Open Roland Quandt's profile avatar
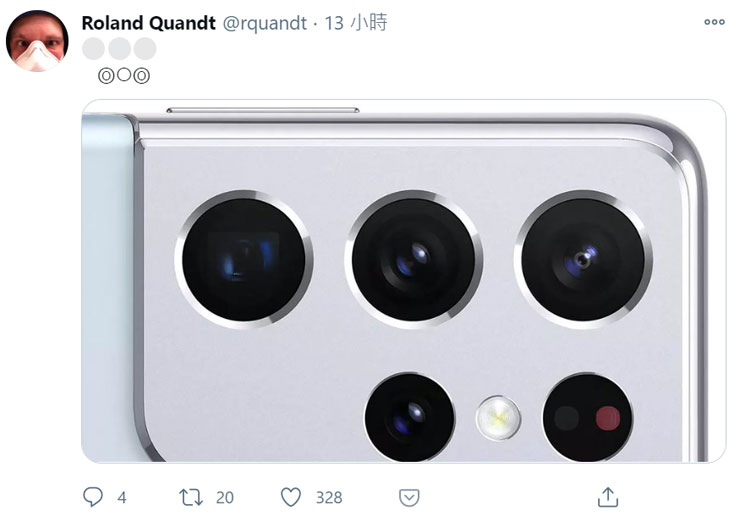Viewport: 740px width, 516px height. 37,41
